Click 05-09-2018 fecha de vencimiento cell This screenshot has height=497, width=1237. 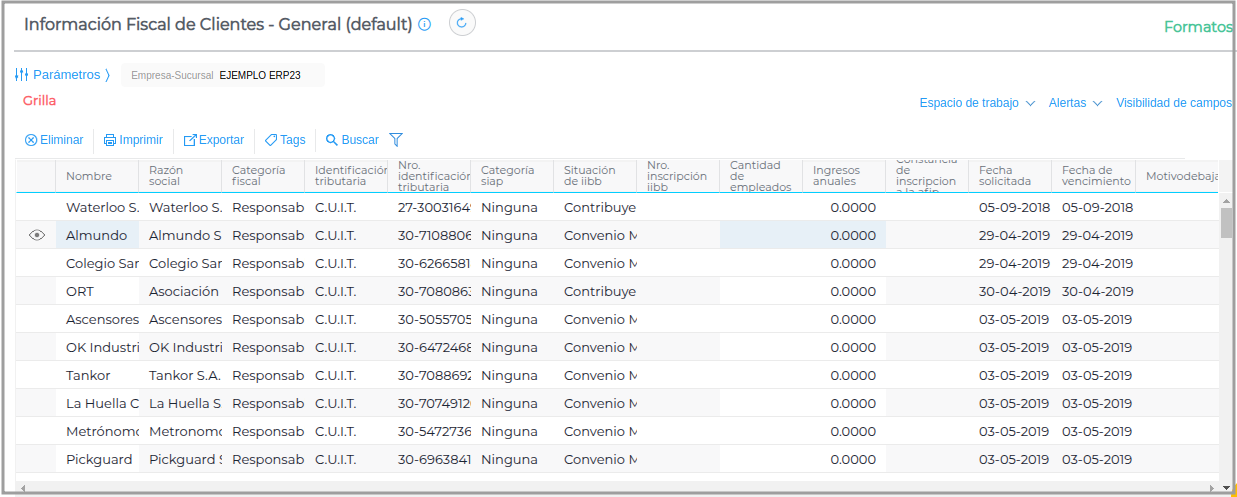coord(1093,207)
